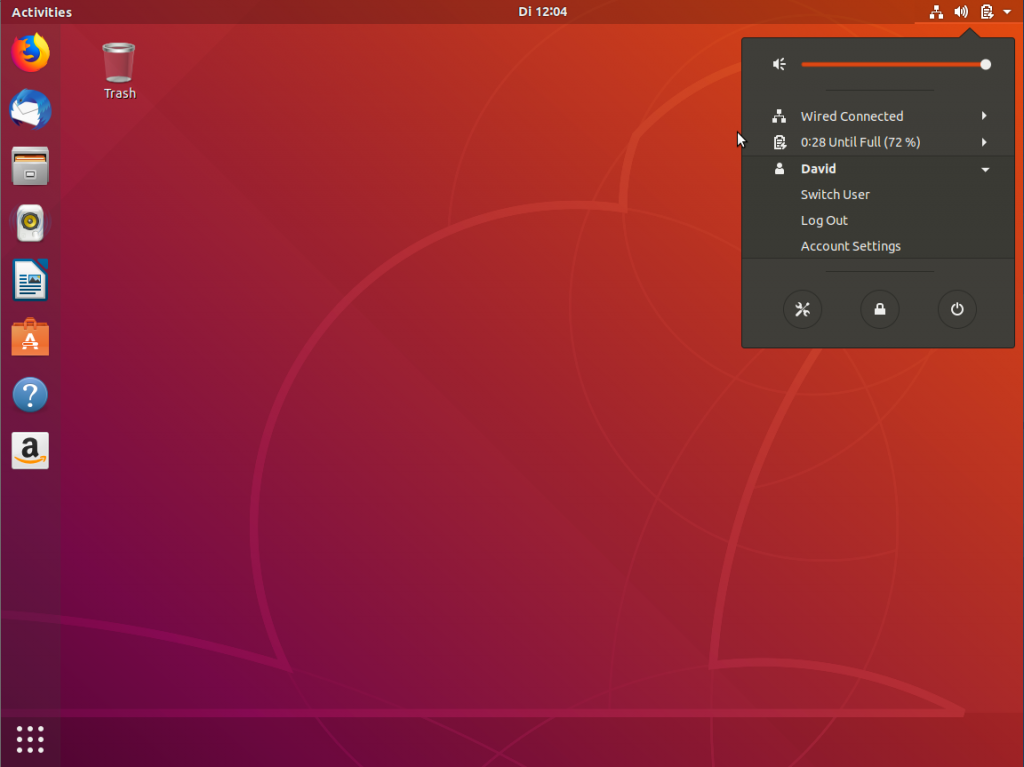Image resolution: width=1024 pixels, height=767 pixels.
Task: Collapse the David user submenu arrow
Action: tap(985, 169)
